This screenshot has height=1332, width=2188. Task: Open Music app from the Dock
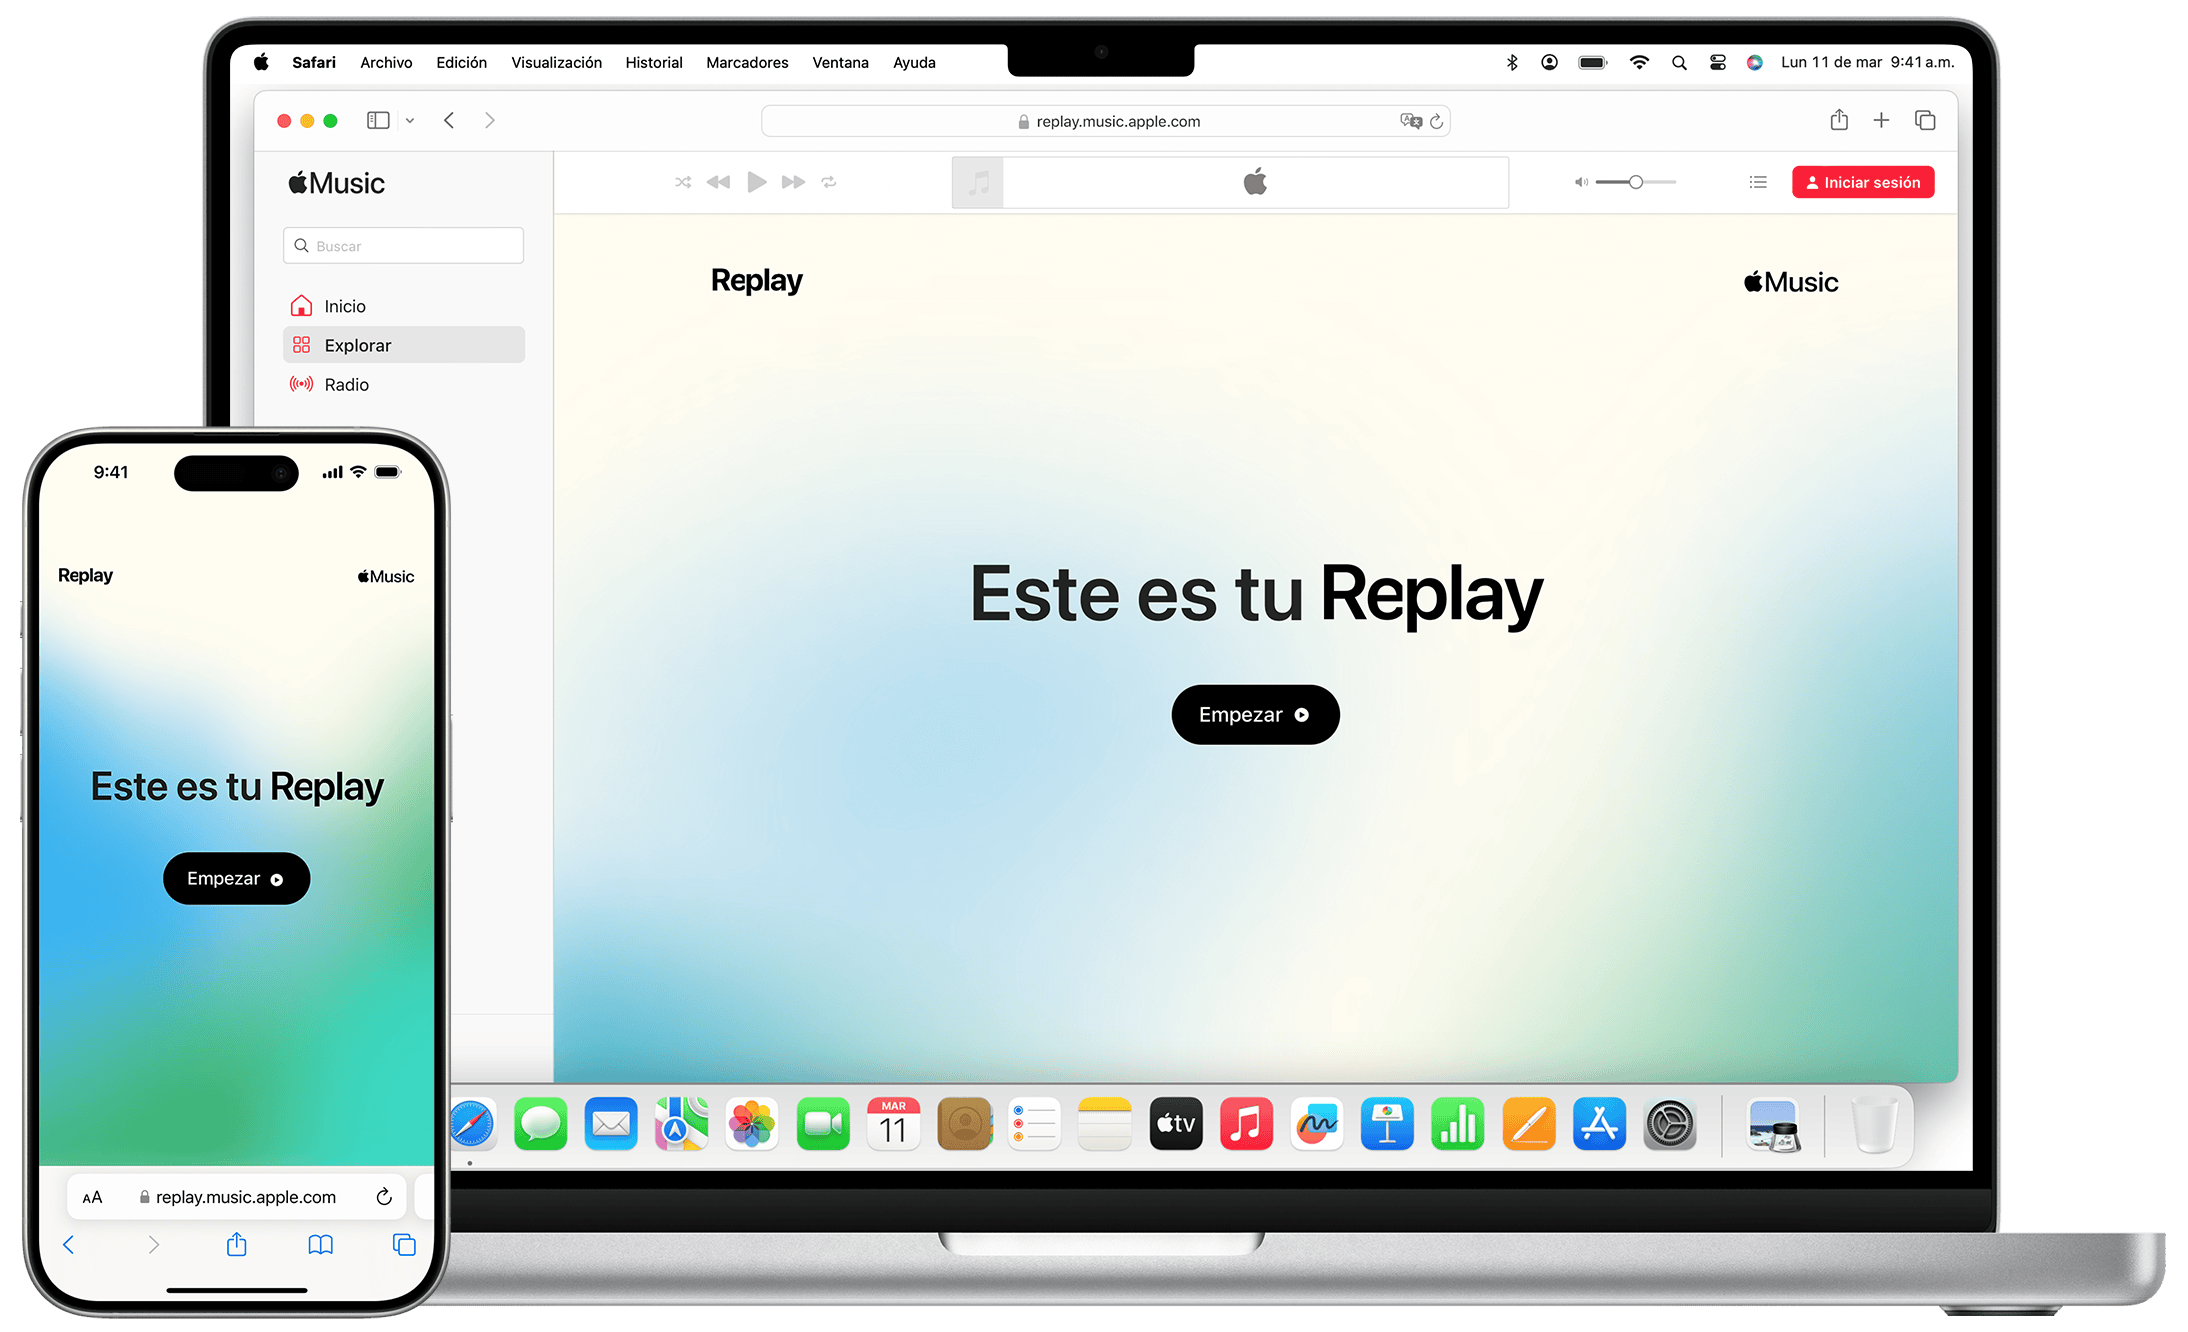pos(1246,1125)
